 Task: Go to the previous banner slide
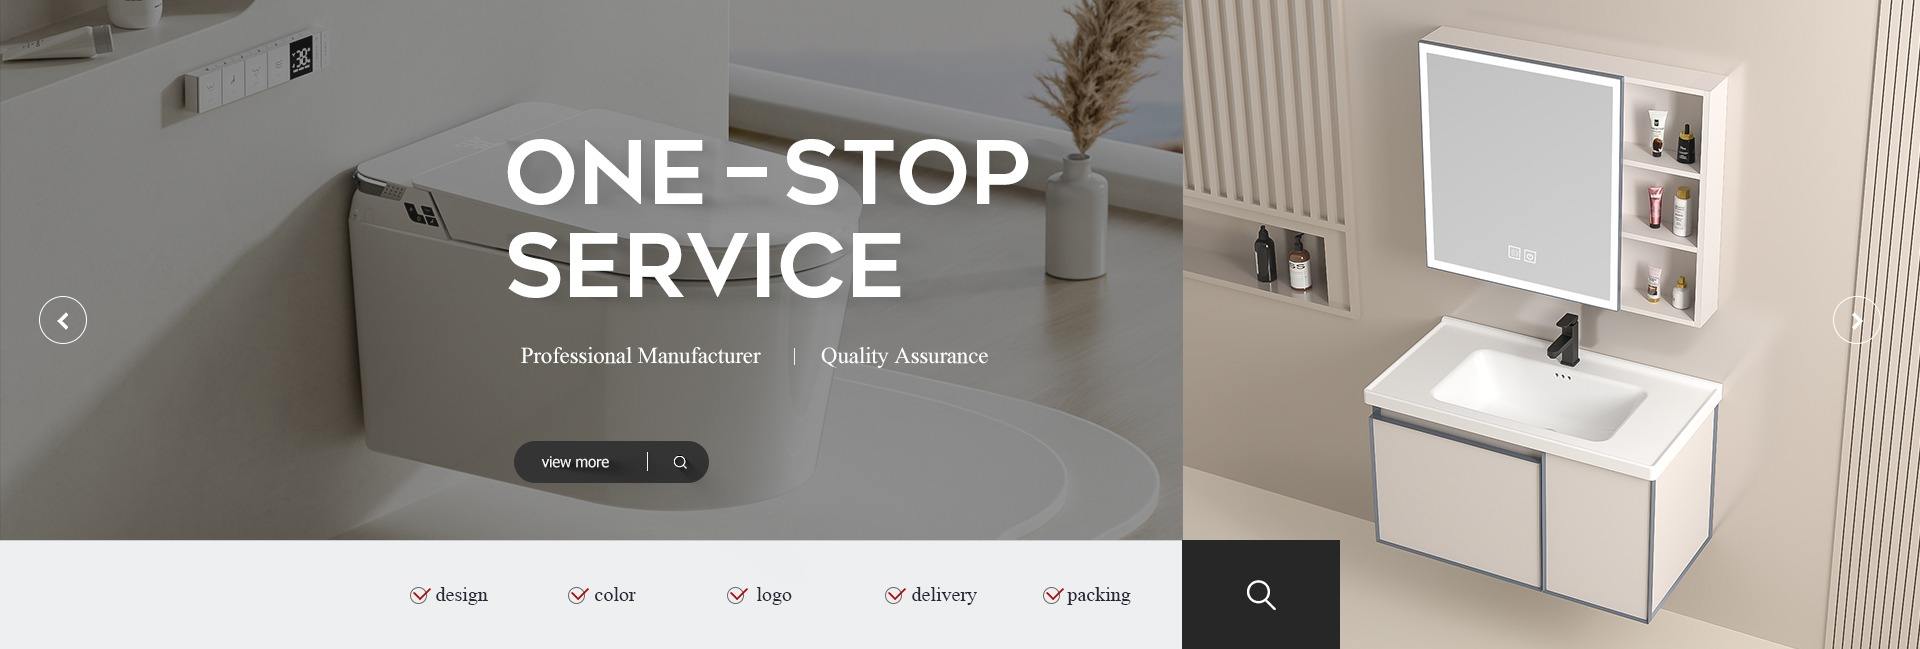63,320
